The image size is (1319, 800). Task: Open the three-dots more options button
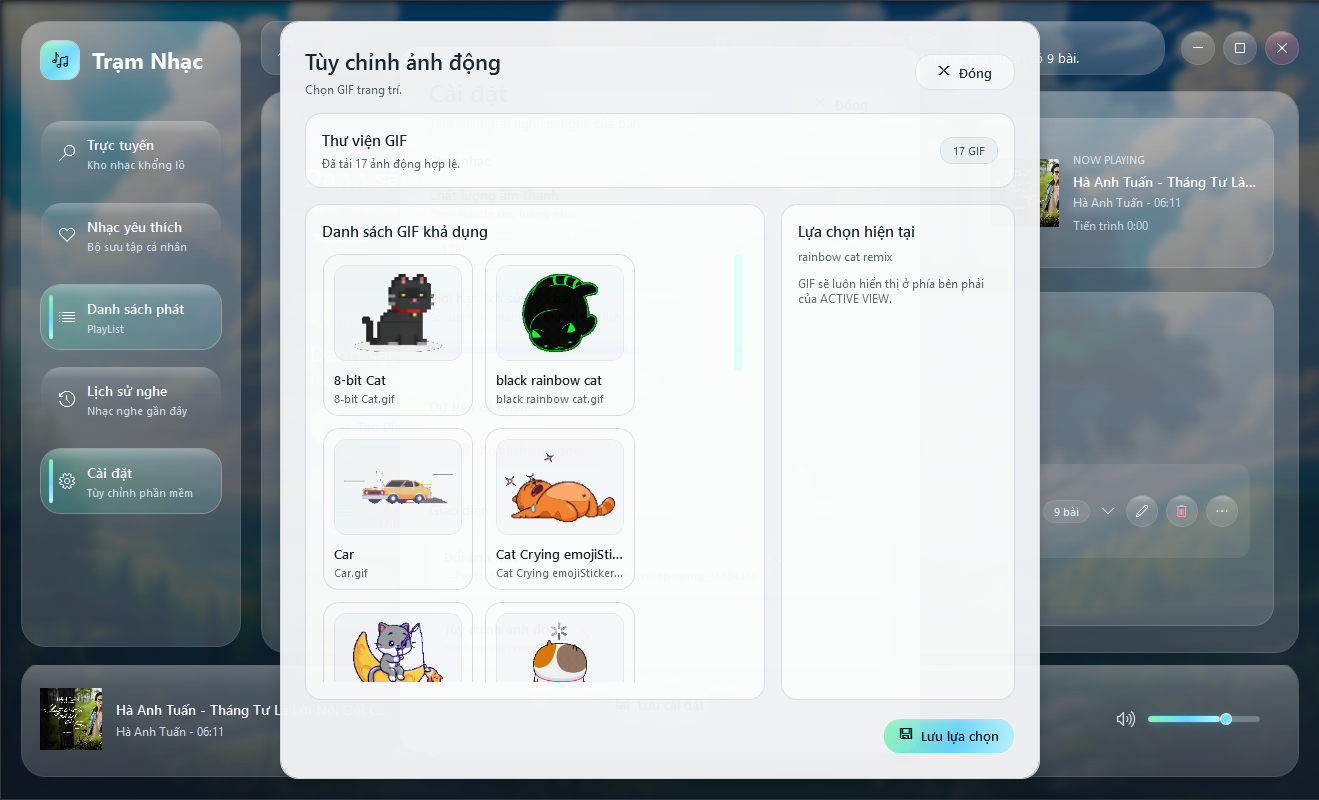point(1221,511)
